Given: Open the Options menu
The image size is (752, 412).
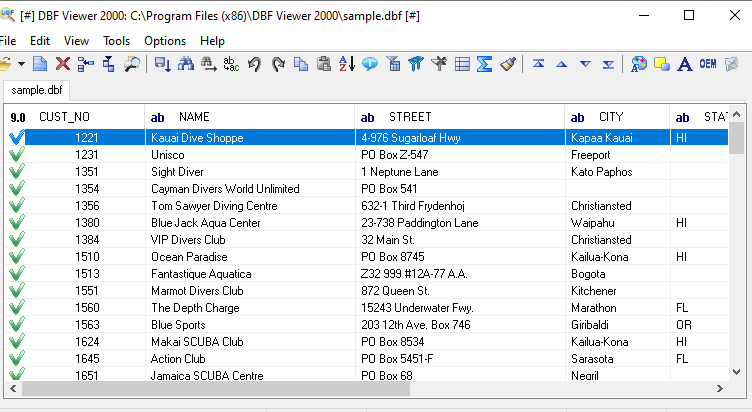Looking at the screenshot, I should click(165, 41).
